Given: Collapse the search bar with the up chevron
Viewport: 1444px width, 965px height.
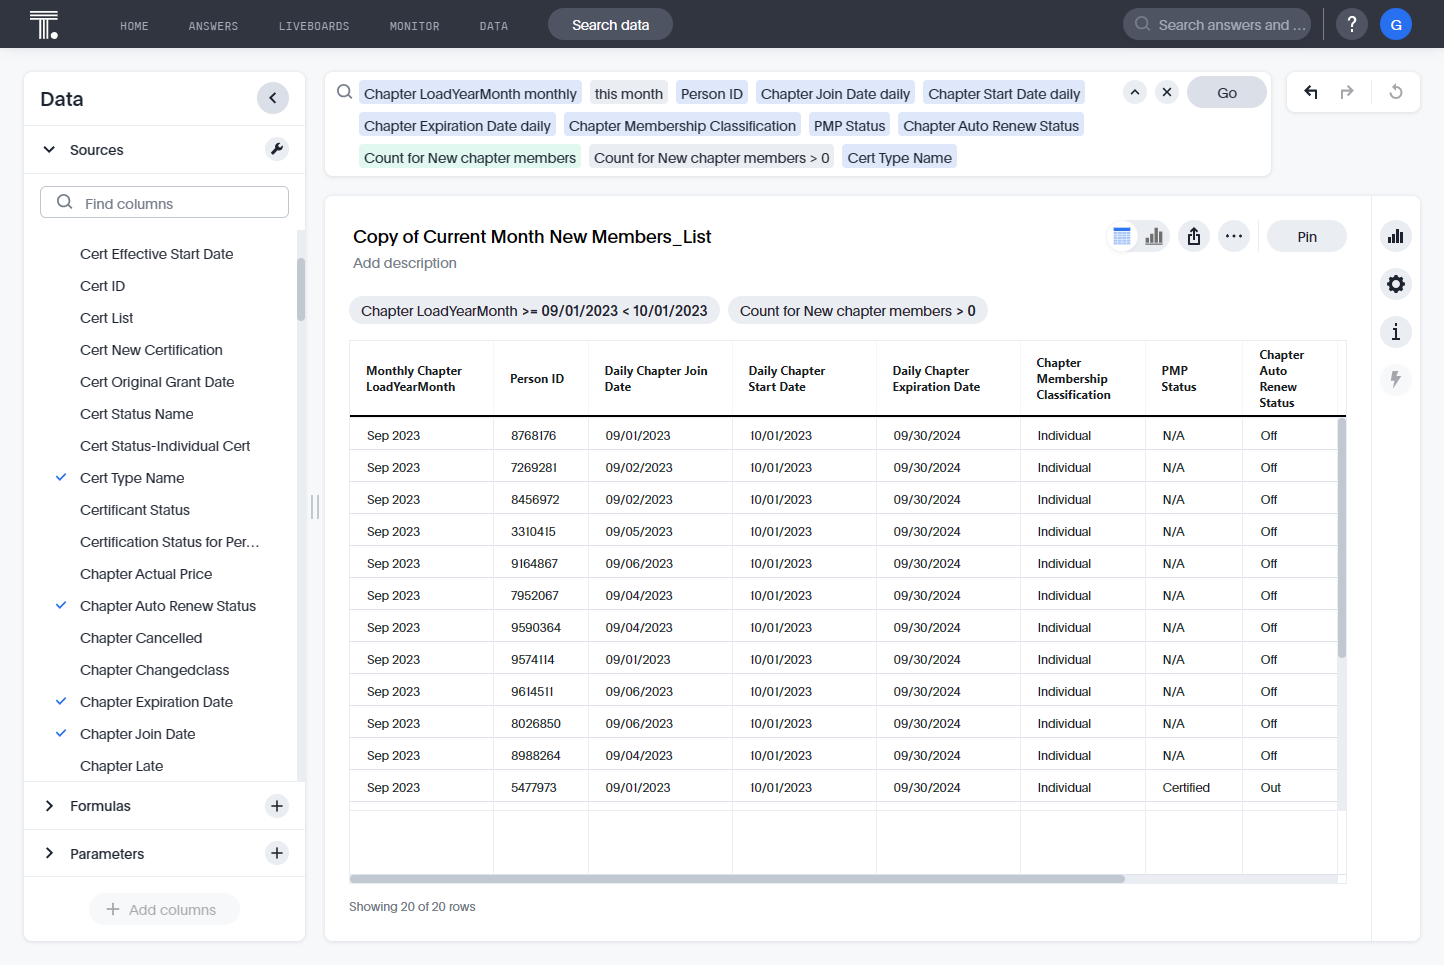Looking at the screenshot, I should click(1135, 92).
